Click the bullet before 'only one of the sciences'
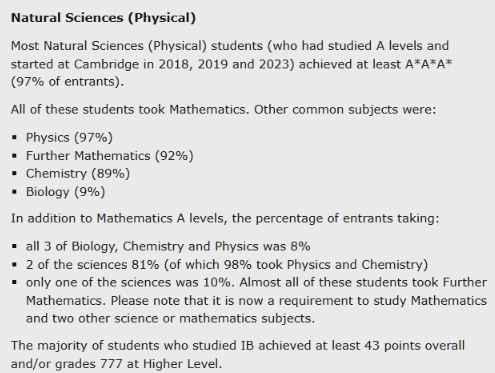The width and height of the screenshot is (495, 373). pos(14,282)
